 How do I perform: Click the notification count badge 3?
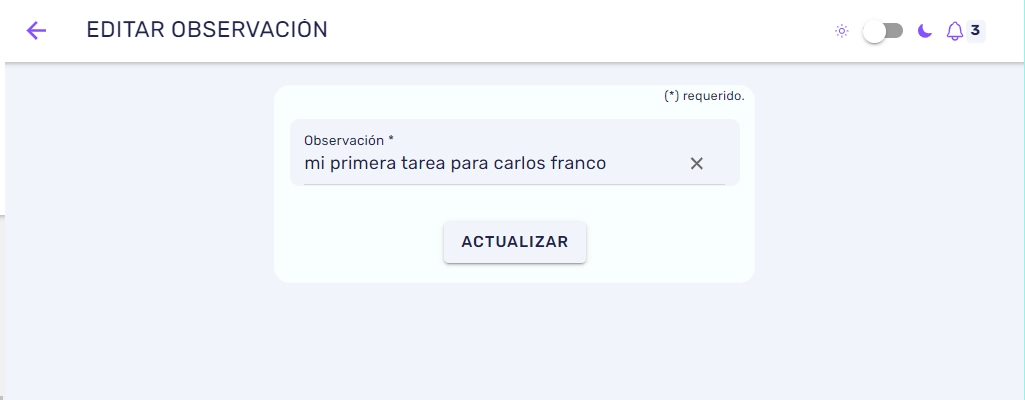click(975, 30)
